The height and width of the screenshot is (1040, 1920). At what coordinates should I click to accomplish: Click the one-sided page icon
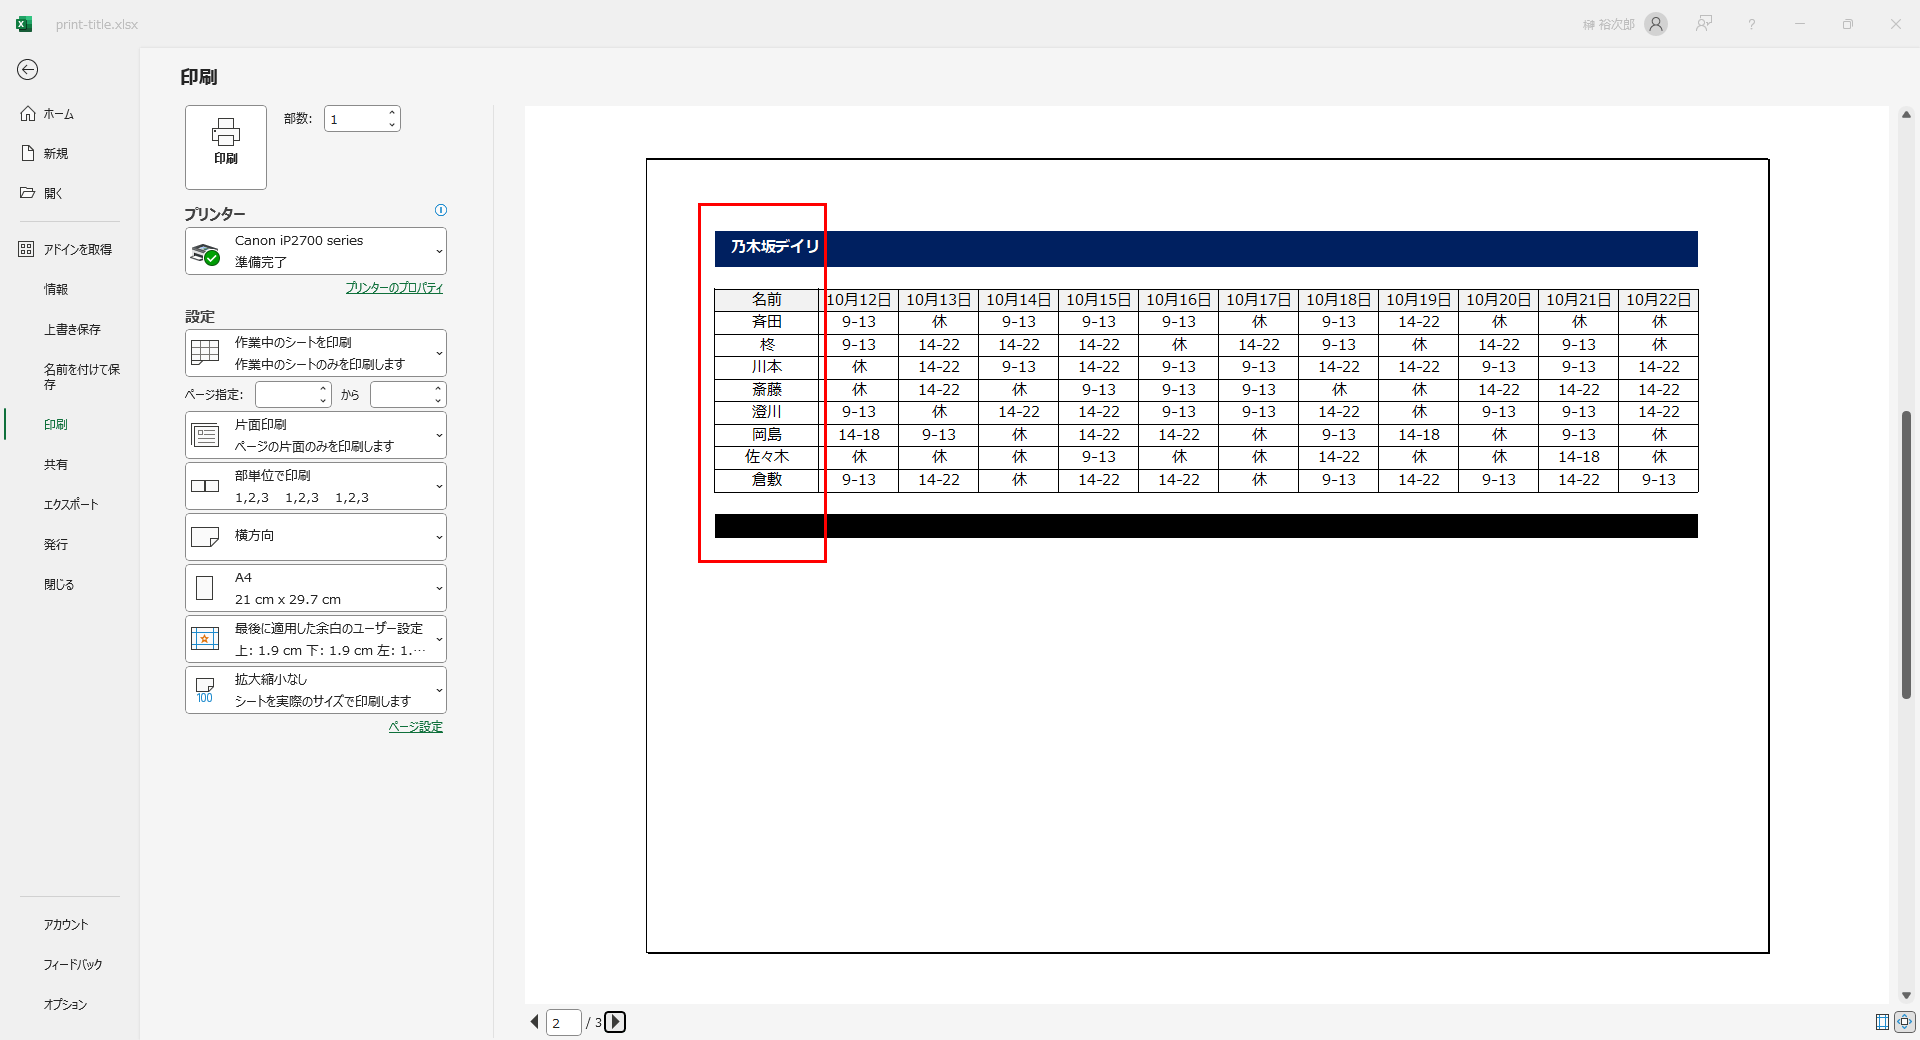[205, 435]
